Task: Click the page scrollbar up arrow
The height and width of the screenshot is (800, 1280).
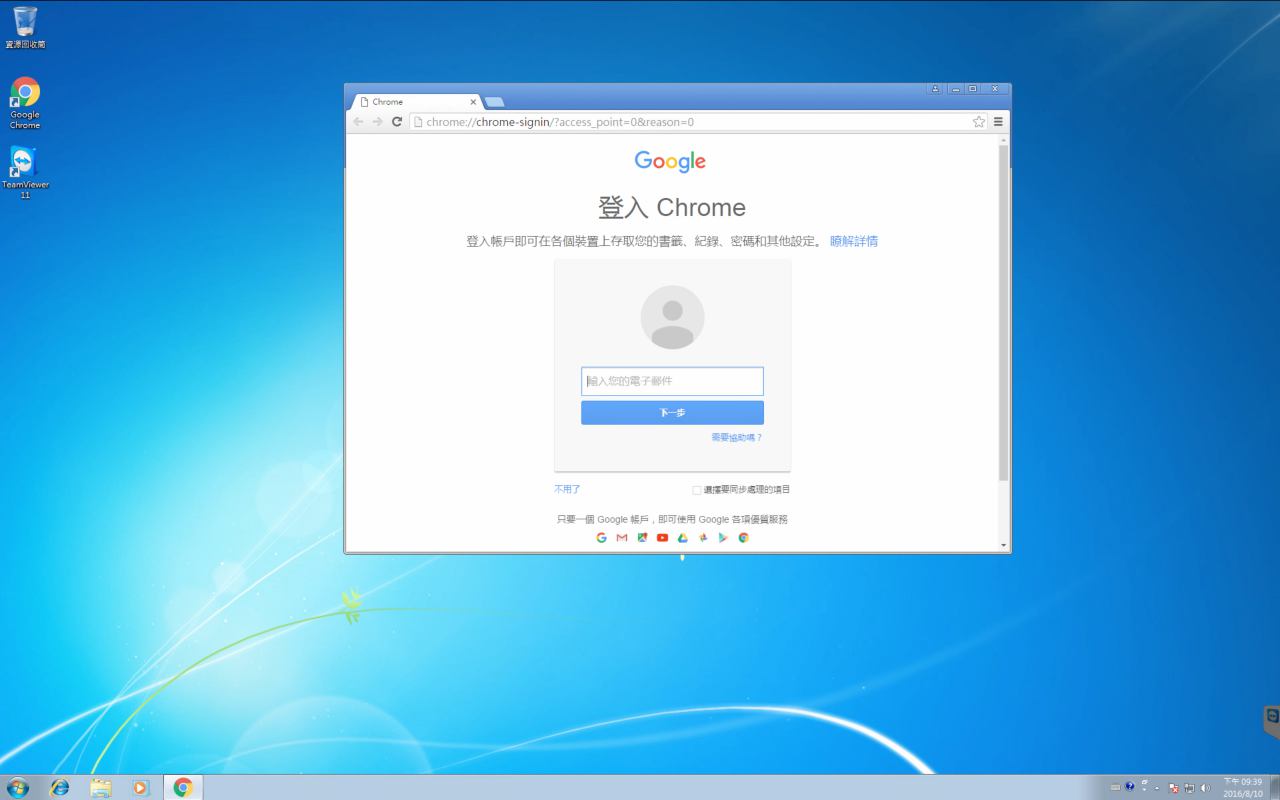Action: [1004, 139]
